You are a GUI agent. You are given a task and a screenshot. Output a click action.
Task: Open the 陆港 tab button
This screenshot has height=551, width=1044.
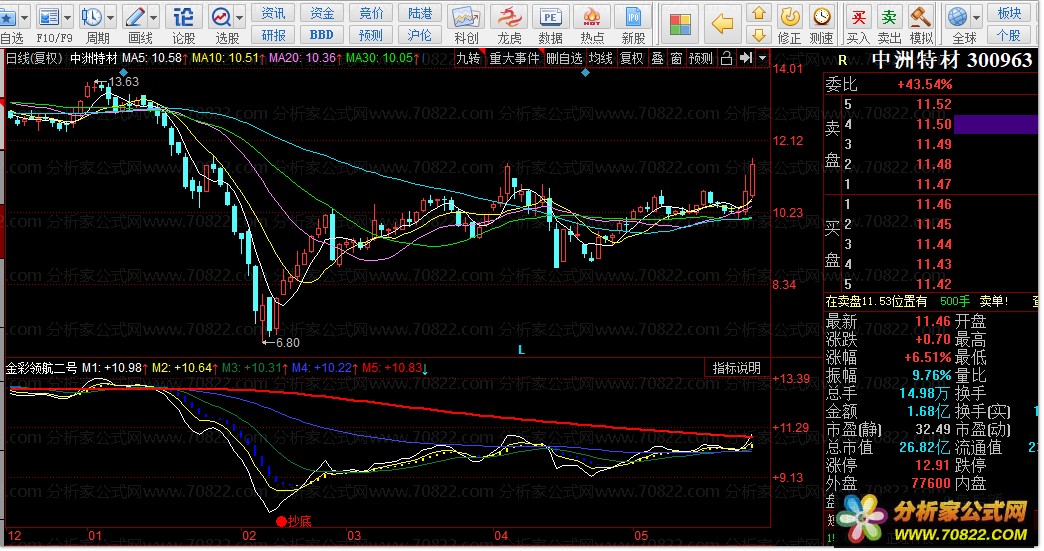pos(419,13)
